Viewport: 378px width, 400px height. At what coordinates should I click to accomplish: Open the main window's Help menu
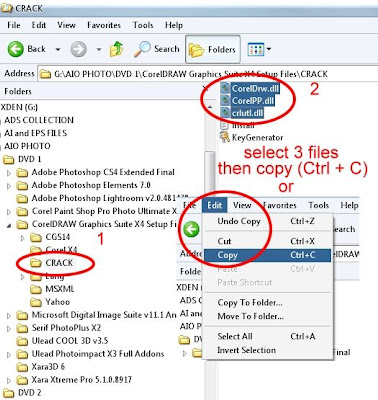(174, 25)
